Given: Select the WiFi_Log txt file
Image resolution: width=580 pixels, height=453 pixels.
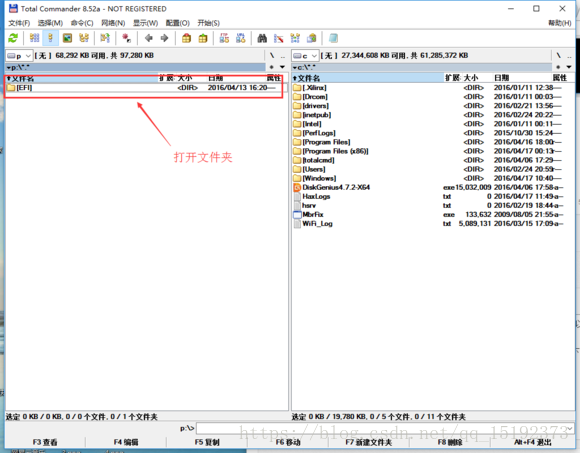Looking at the screenshot, I should 433,224.
